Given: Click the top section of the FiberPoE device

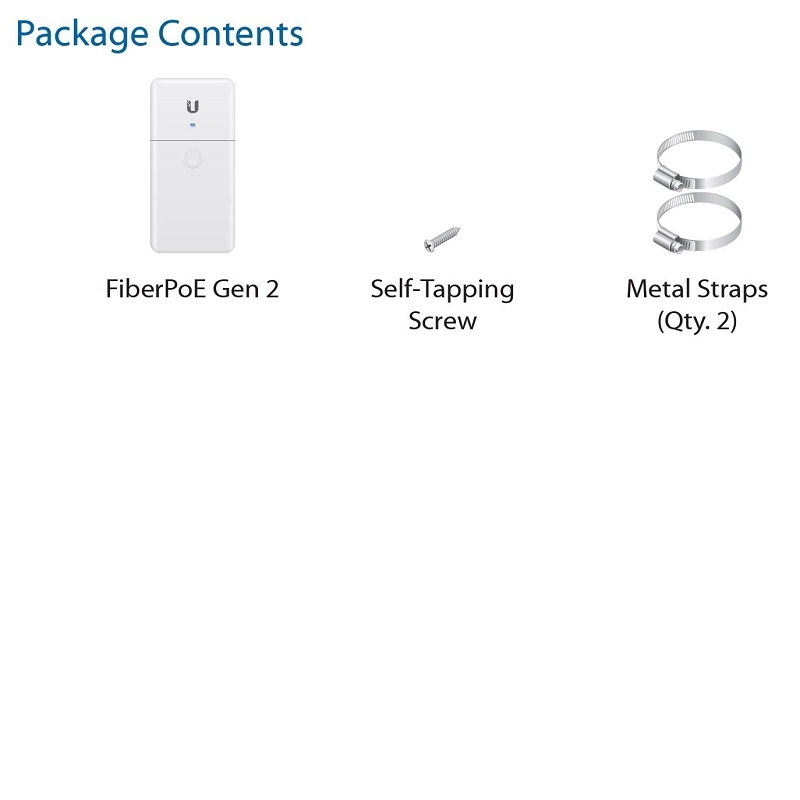Looking at the screenshot, I should pos(192,109).
